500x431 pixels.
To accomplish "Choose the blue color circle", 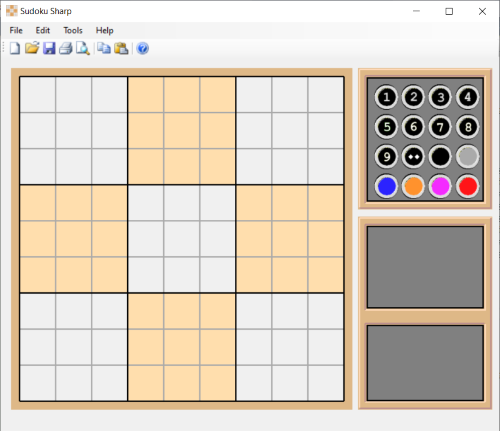I will 386,186.
